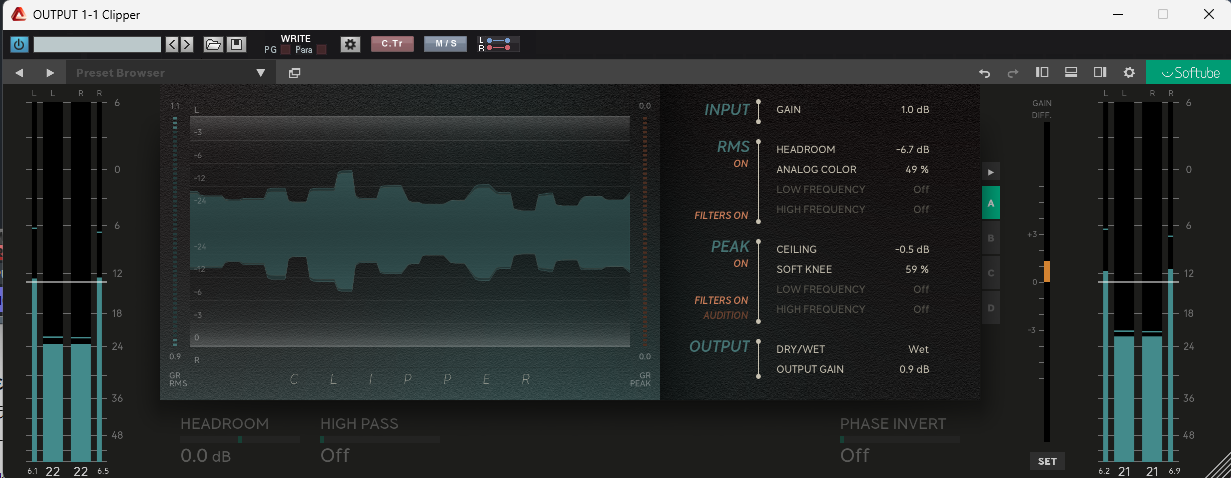The height and width of the screenshot is (478, 1231).
Task: Toggle RMS section ON
Action: 741,163
